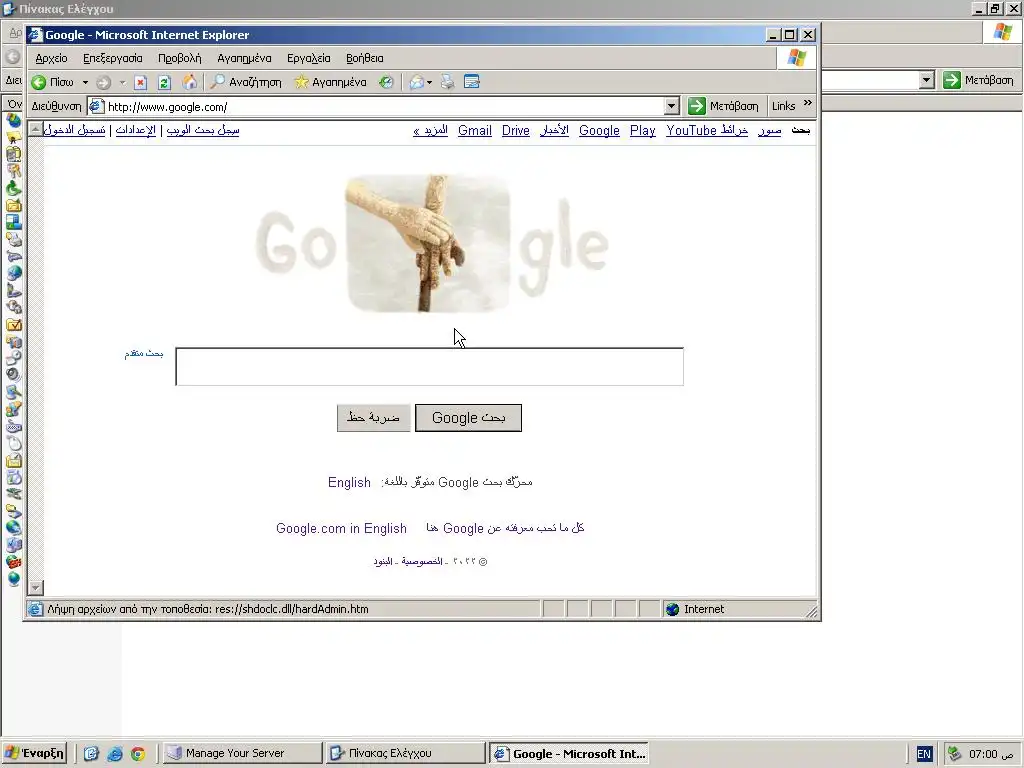Open the Εργαλεία (Tools) menu
Viewport: 1024px width, 768px height.
tap(309, 58)
